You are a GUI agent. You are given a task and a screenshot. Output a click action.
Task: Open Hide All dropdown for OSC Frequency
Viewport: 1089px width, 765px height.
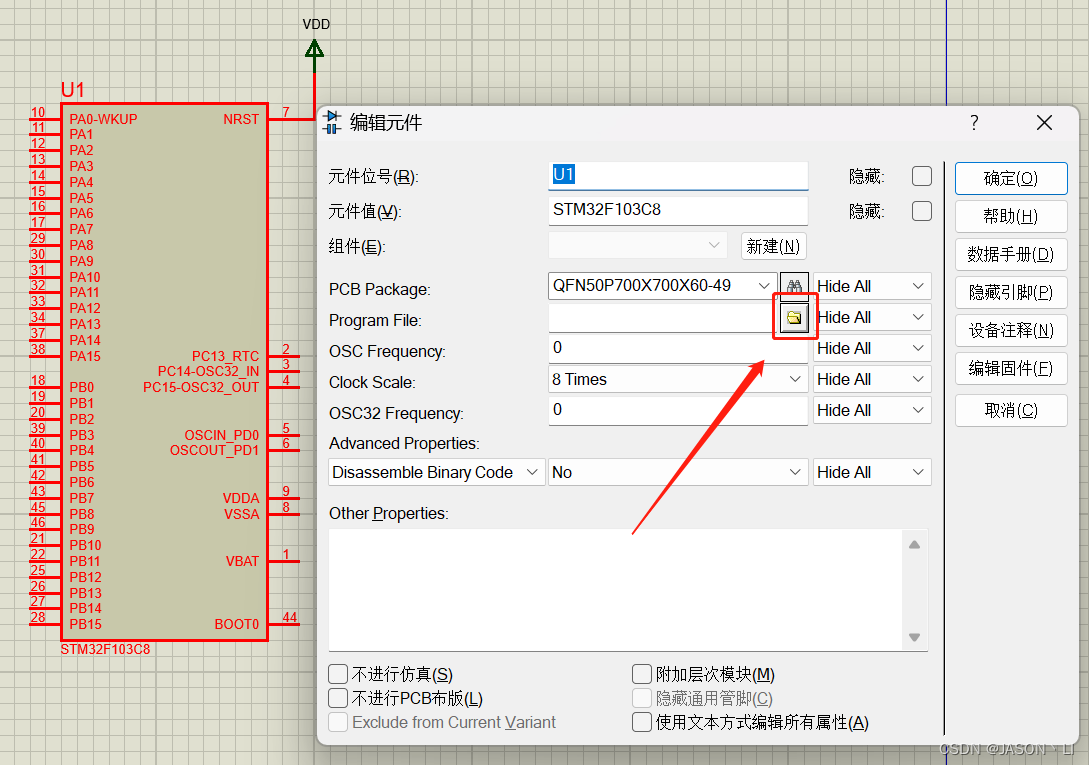pos(872,348)
